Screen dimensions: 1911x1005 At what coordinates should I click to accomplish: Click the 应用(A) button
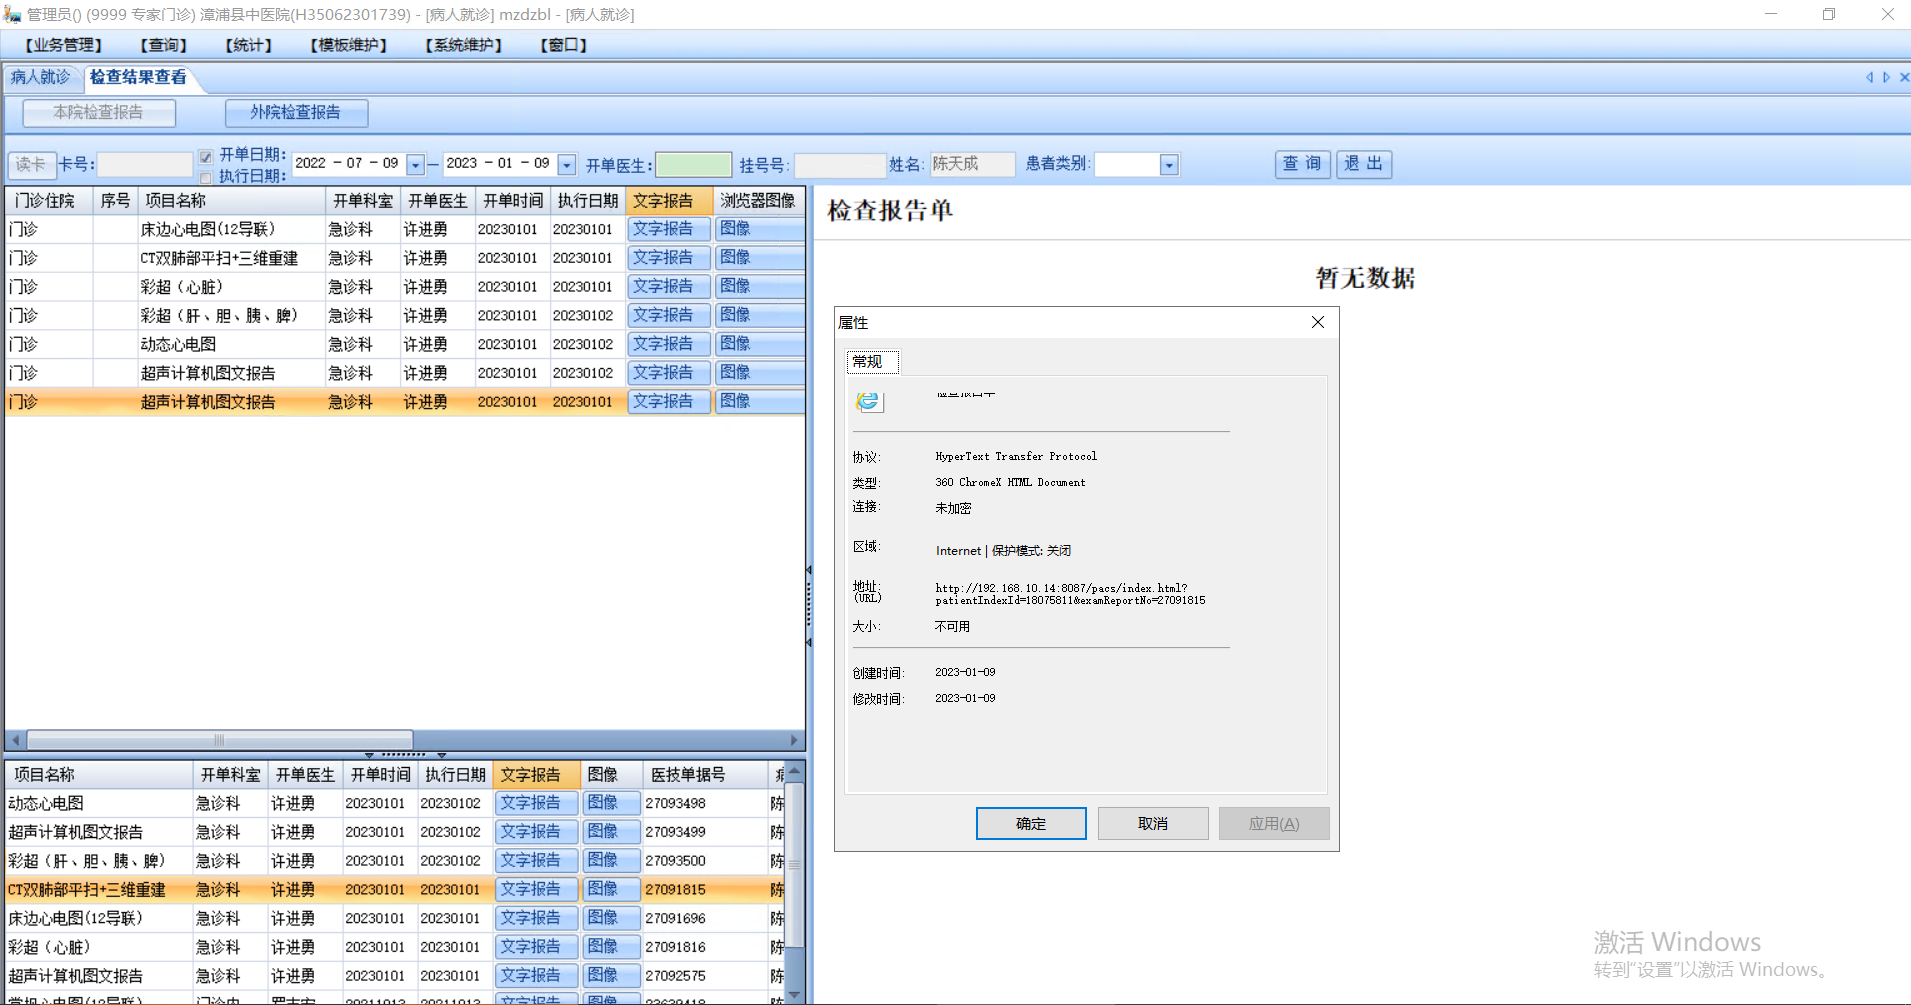(1274, 824)
